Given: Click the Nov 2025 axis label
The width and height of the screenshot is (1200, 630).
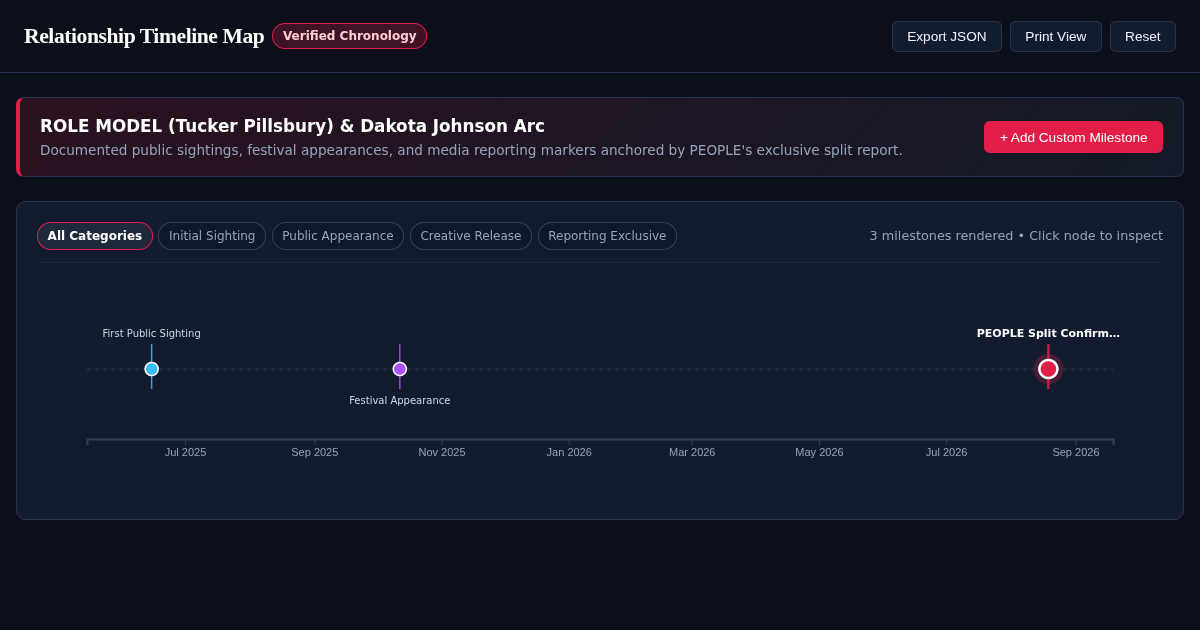Looking at the screenshot, I should (442, 452).
